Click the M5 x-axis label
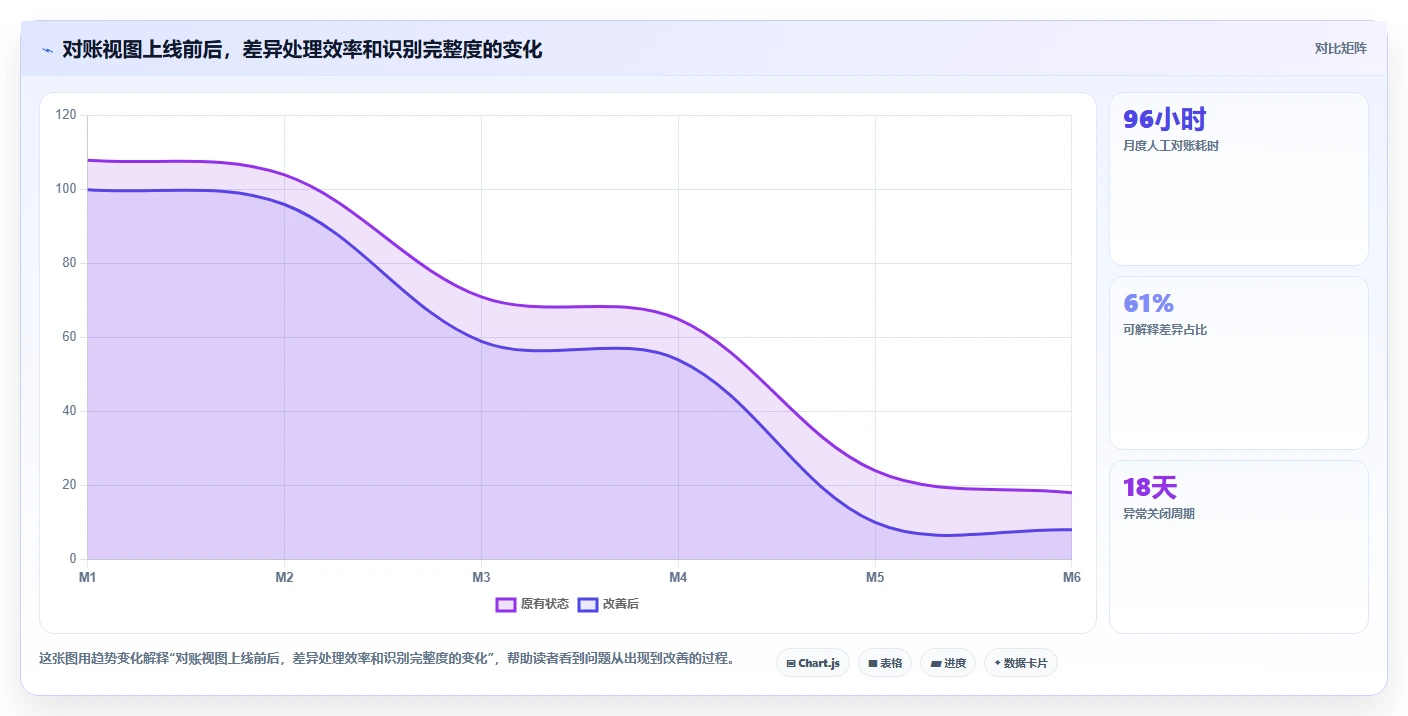1408x716 pixels. click(x=875, y=578)
